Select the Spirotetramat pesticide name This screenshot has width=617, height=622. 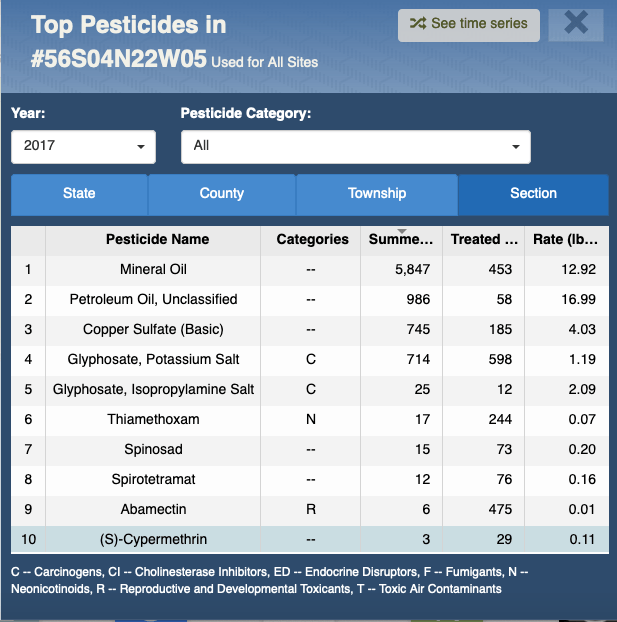(x=153, y=480)
